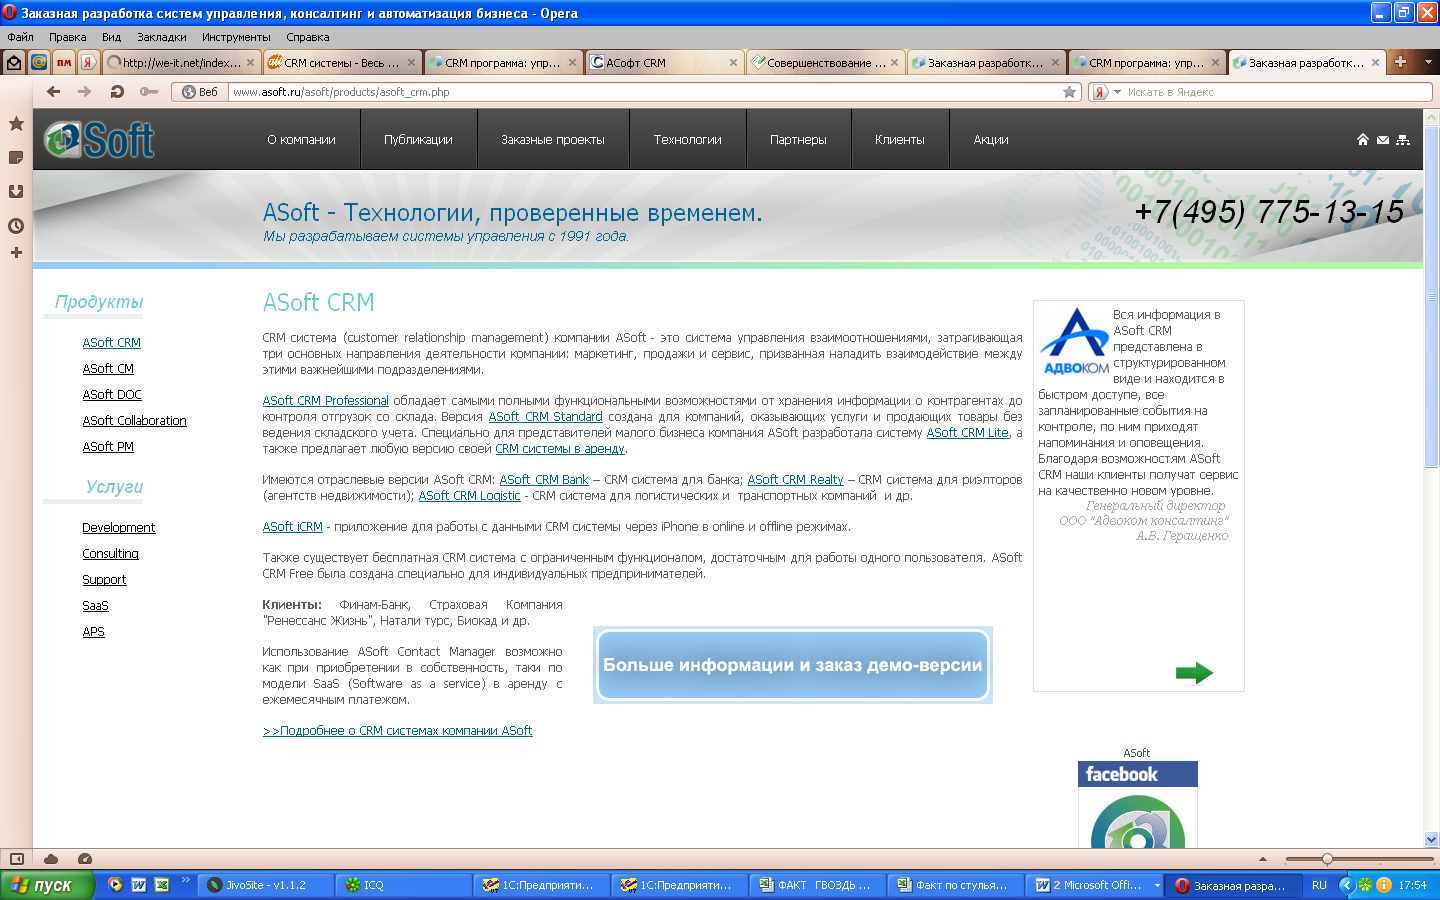Open the Партнеры site menu item
1440x900 pixels.
pyautogui.click(x=798, y=140)
